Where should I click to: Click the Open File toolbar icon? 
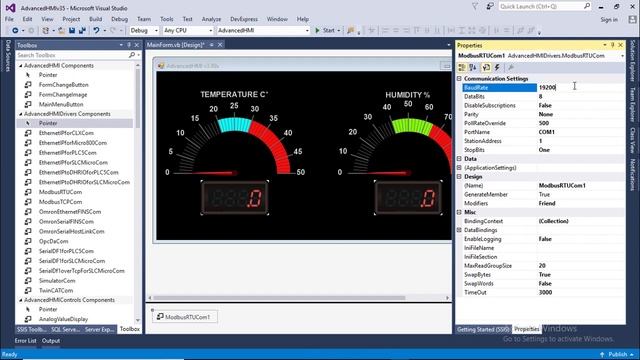click(x=61, y=31)
